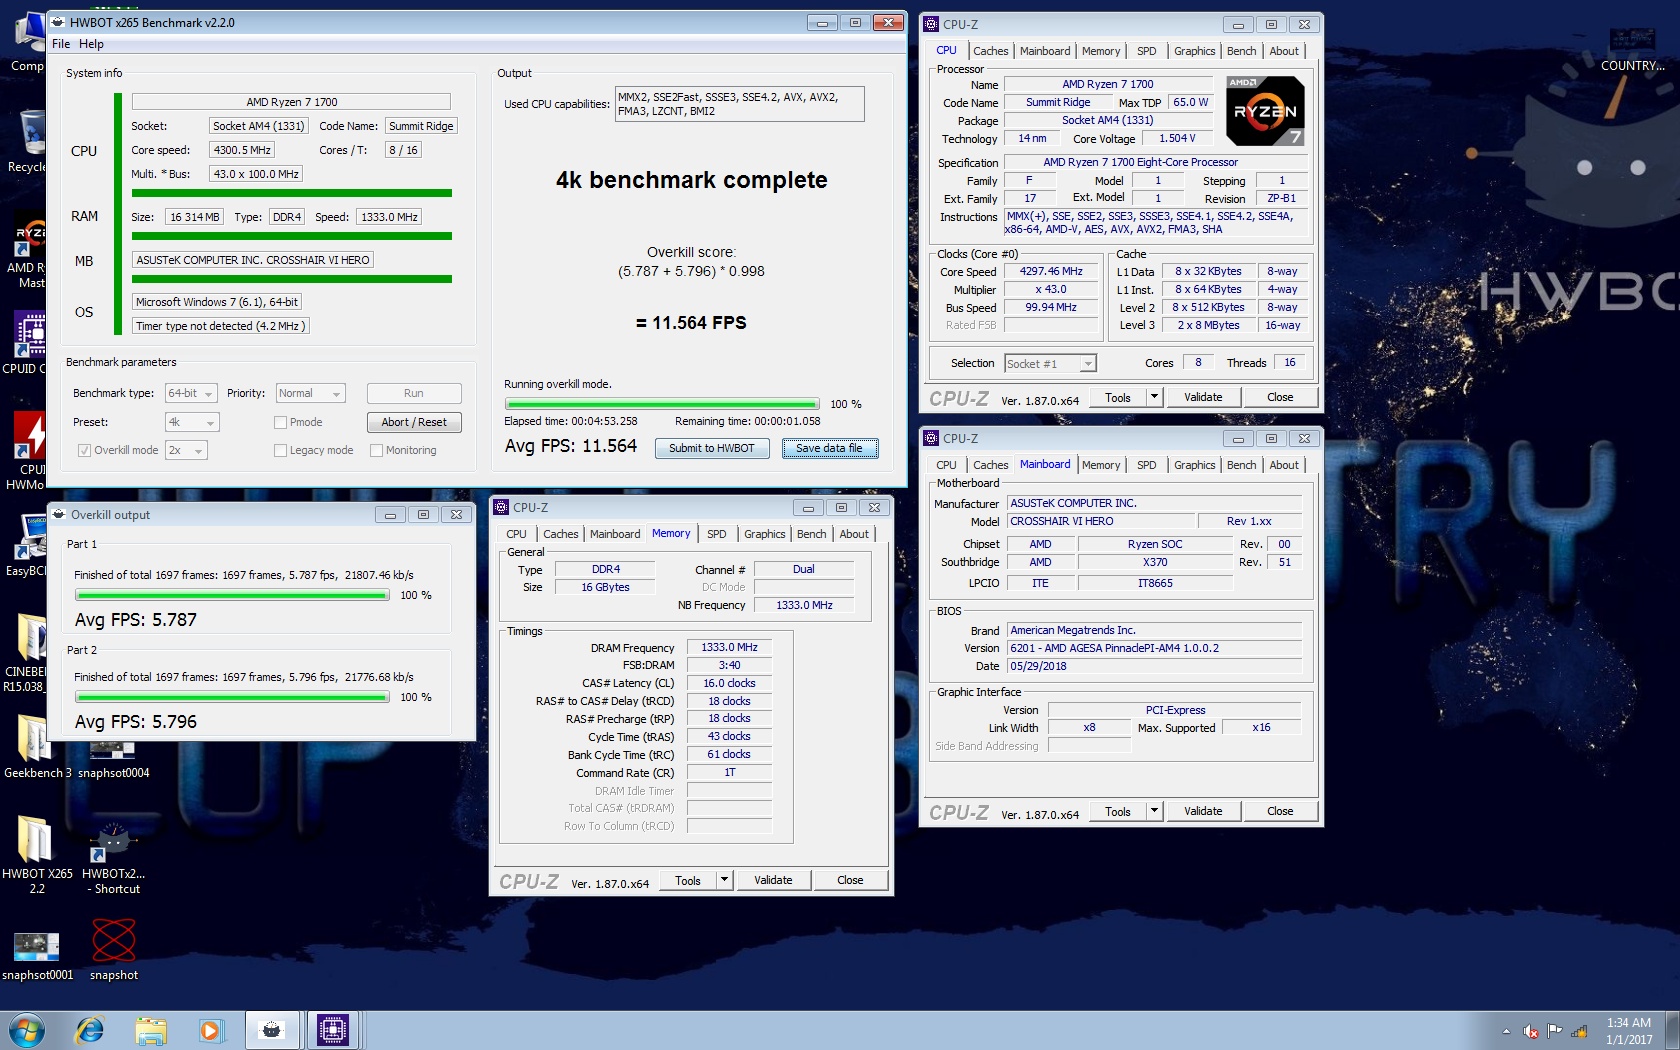The width and height of the screenshot is (1680, 1050).
Task: Open the Priority Normal dropdown
Action: [x=310, y=393]
